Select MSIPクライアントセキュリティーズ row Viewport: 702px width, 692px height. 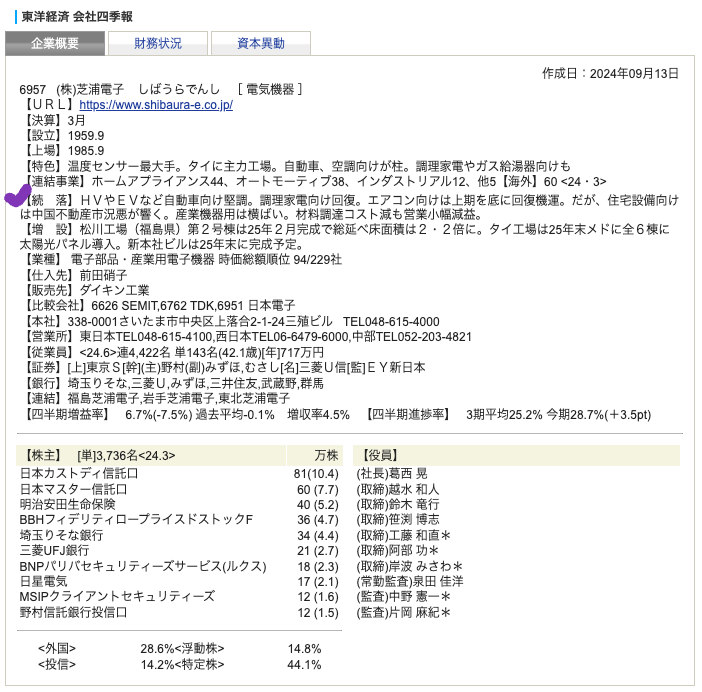coord(117,597)
